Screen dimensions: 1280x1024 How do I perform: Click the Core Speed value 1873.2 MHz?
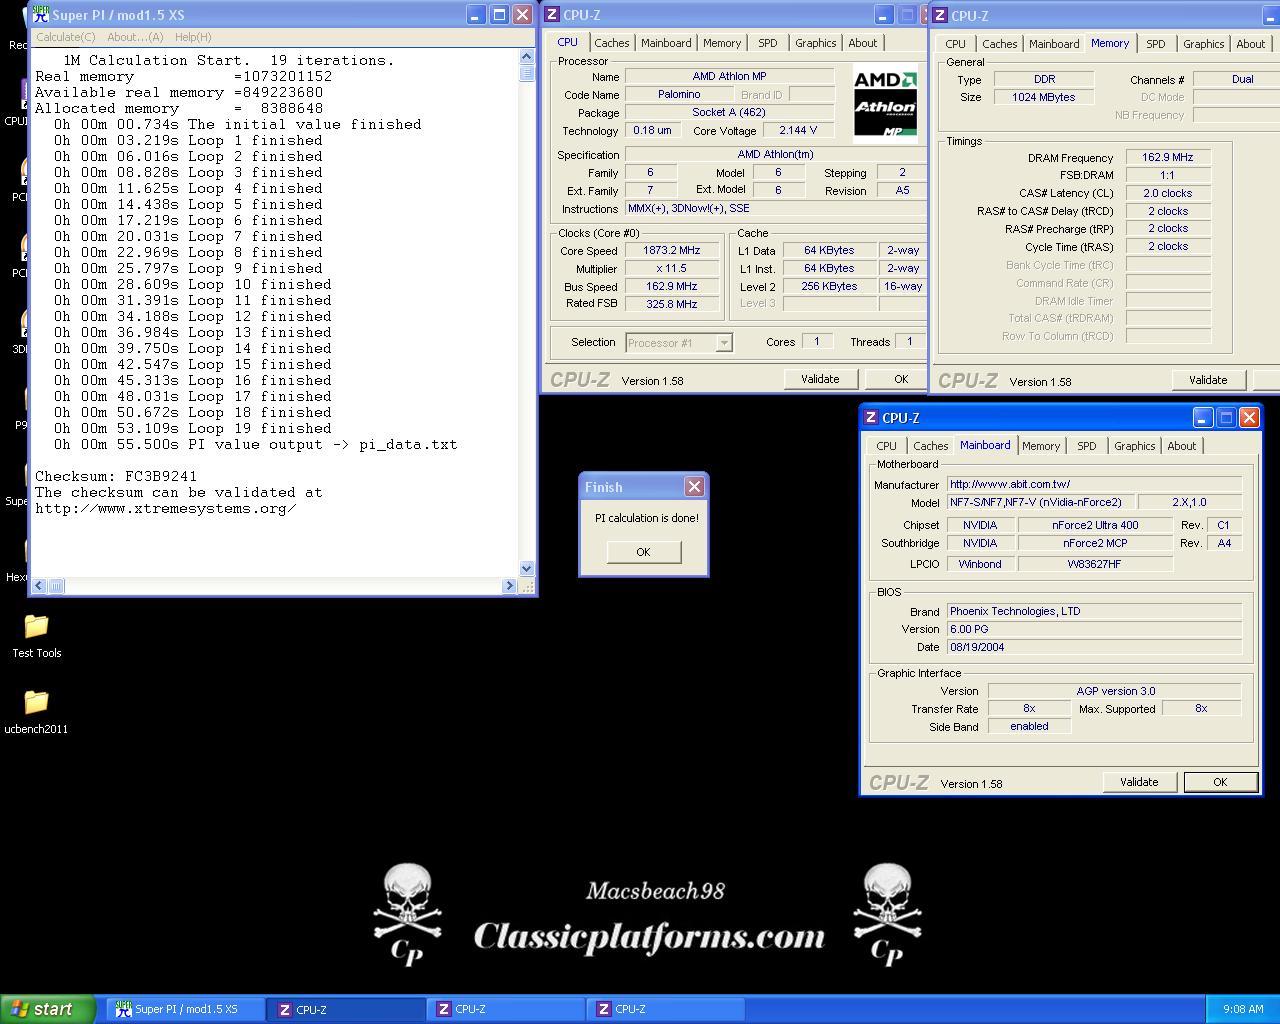point(672,251)
